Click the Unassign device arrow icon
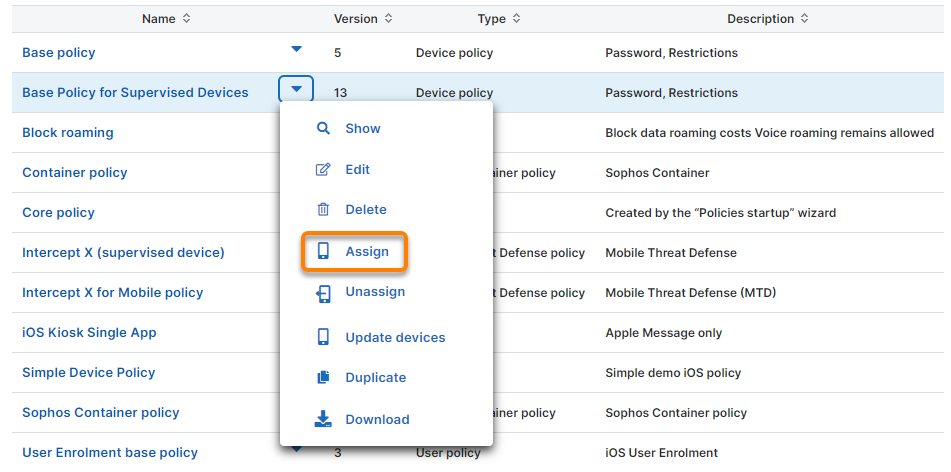The height and width of the screenshot is (472, 951). pos(323,293)
